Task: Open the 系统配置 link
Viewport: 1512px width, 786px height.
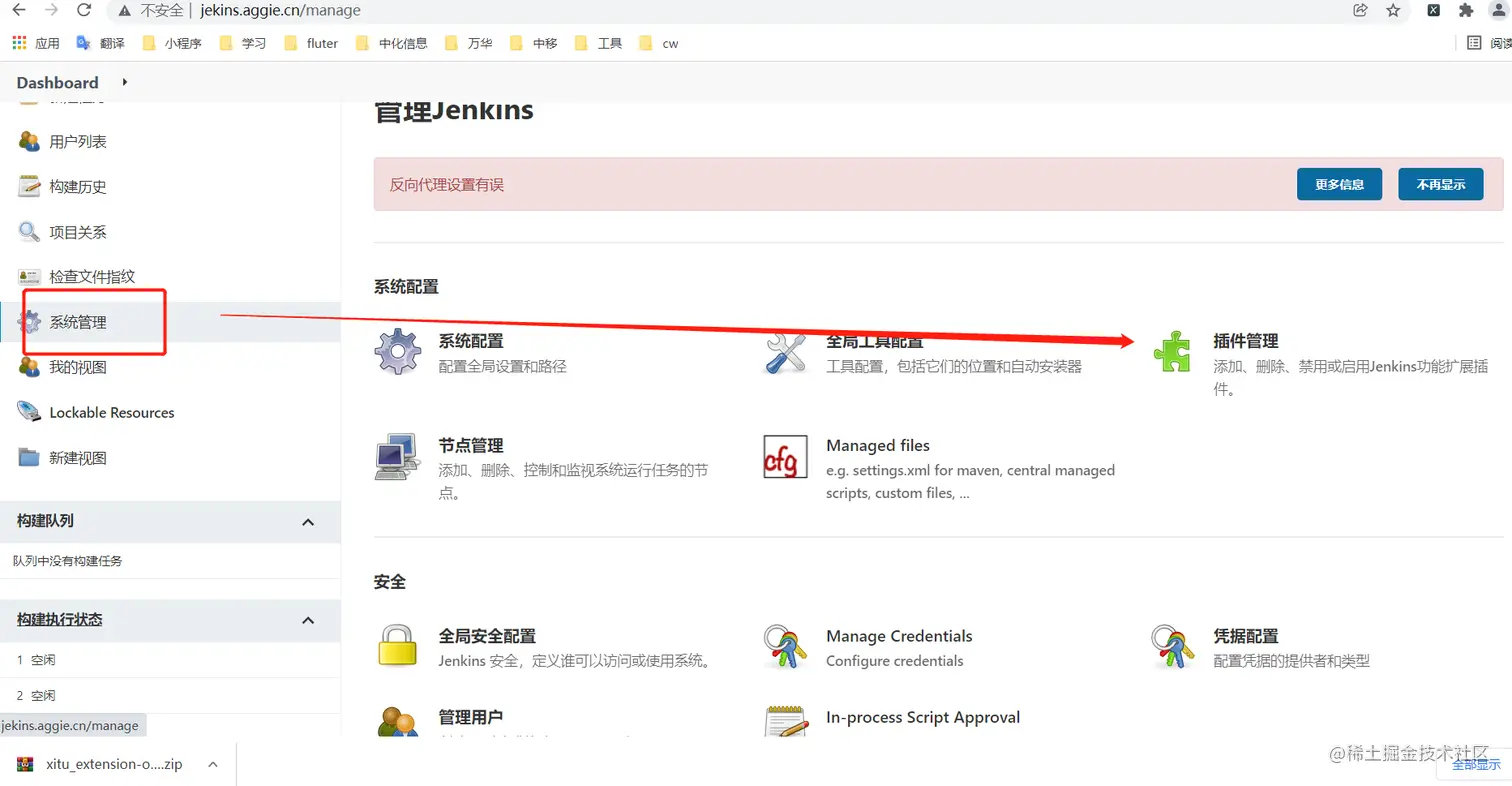Action: pyautogui.click(x=471, y=341)
